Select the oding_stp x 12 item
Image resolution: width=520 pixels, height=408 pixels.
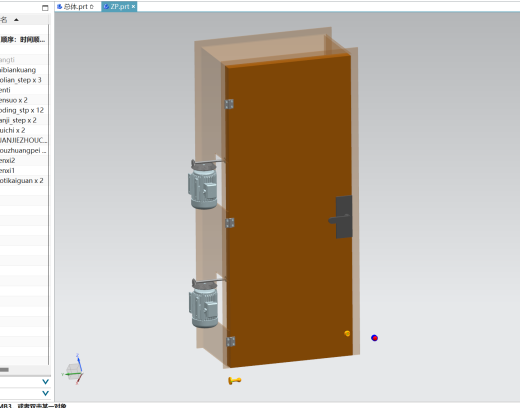pos(24,110)
